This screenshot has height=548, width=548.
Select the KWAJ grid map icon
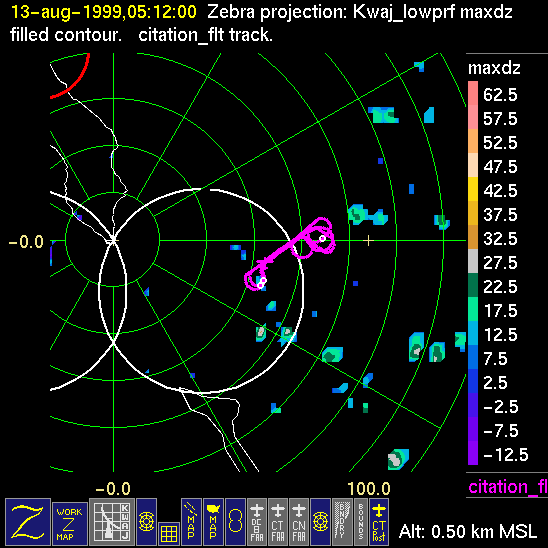pyautogui.click(x=112, y=522)
